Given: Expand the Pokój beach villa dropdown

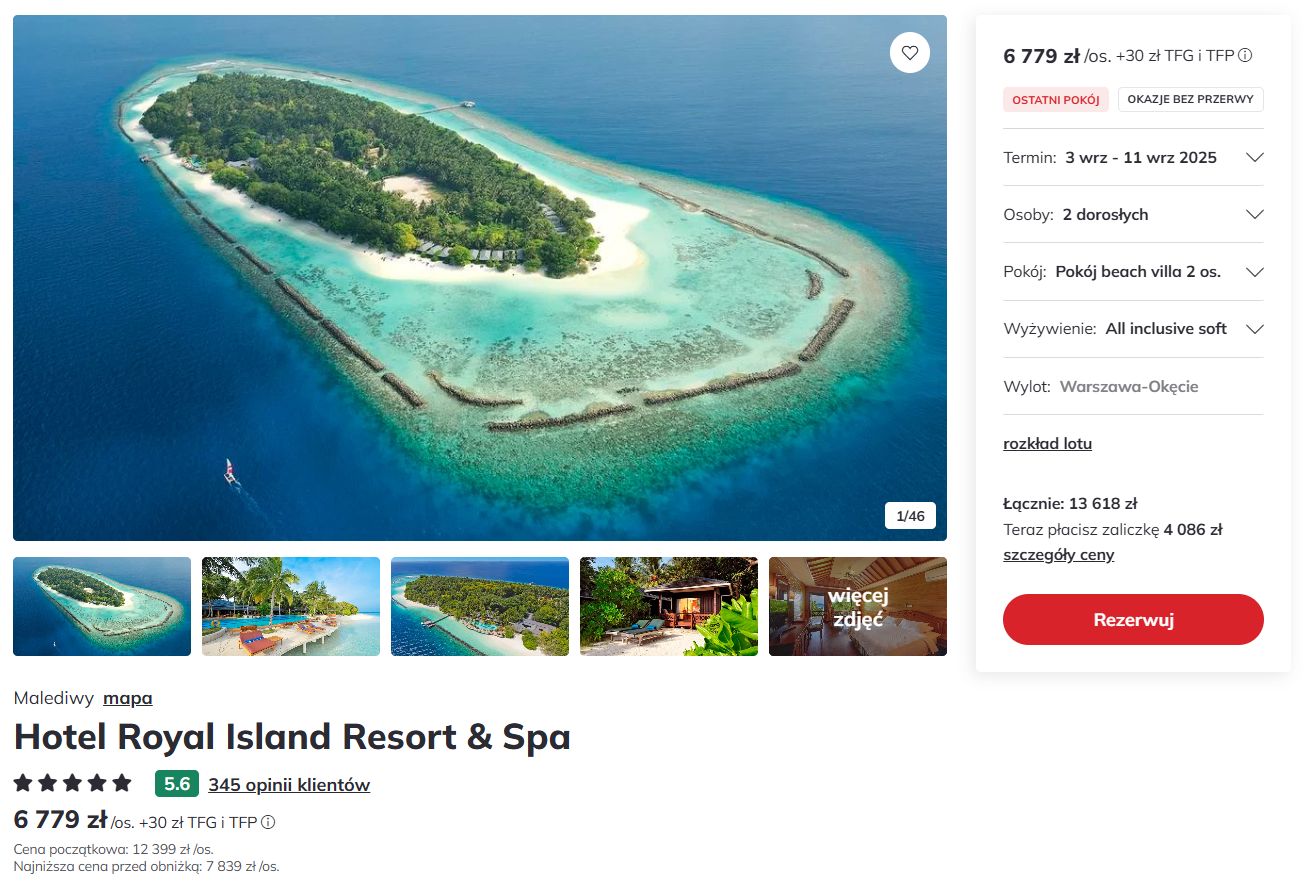Looking at the screenshot, I should coord(1133,271).
